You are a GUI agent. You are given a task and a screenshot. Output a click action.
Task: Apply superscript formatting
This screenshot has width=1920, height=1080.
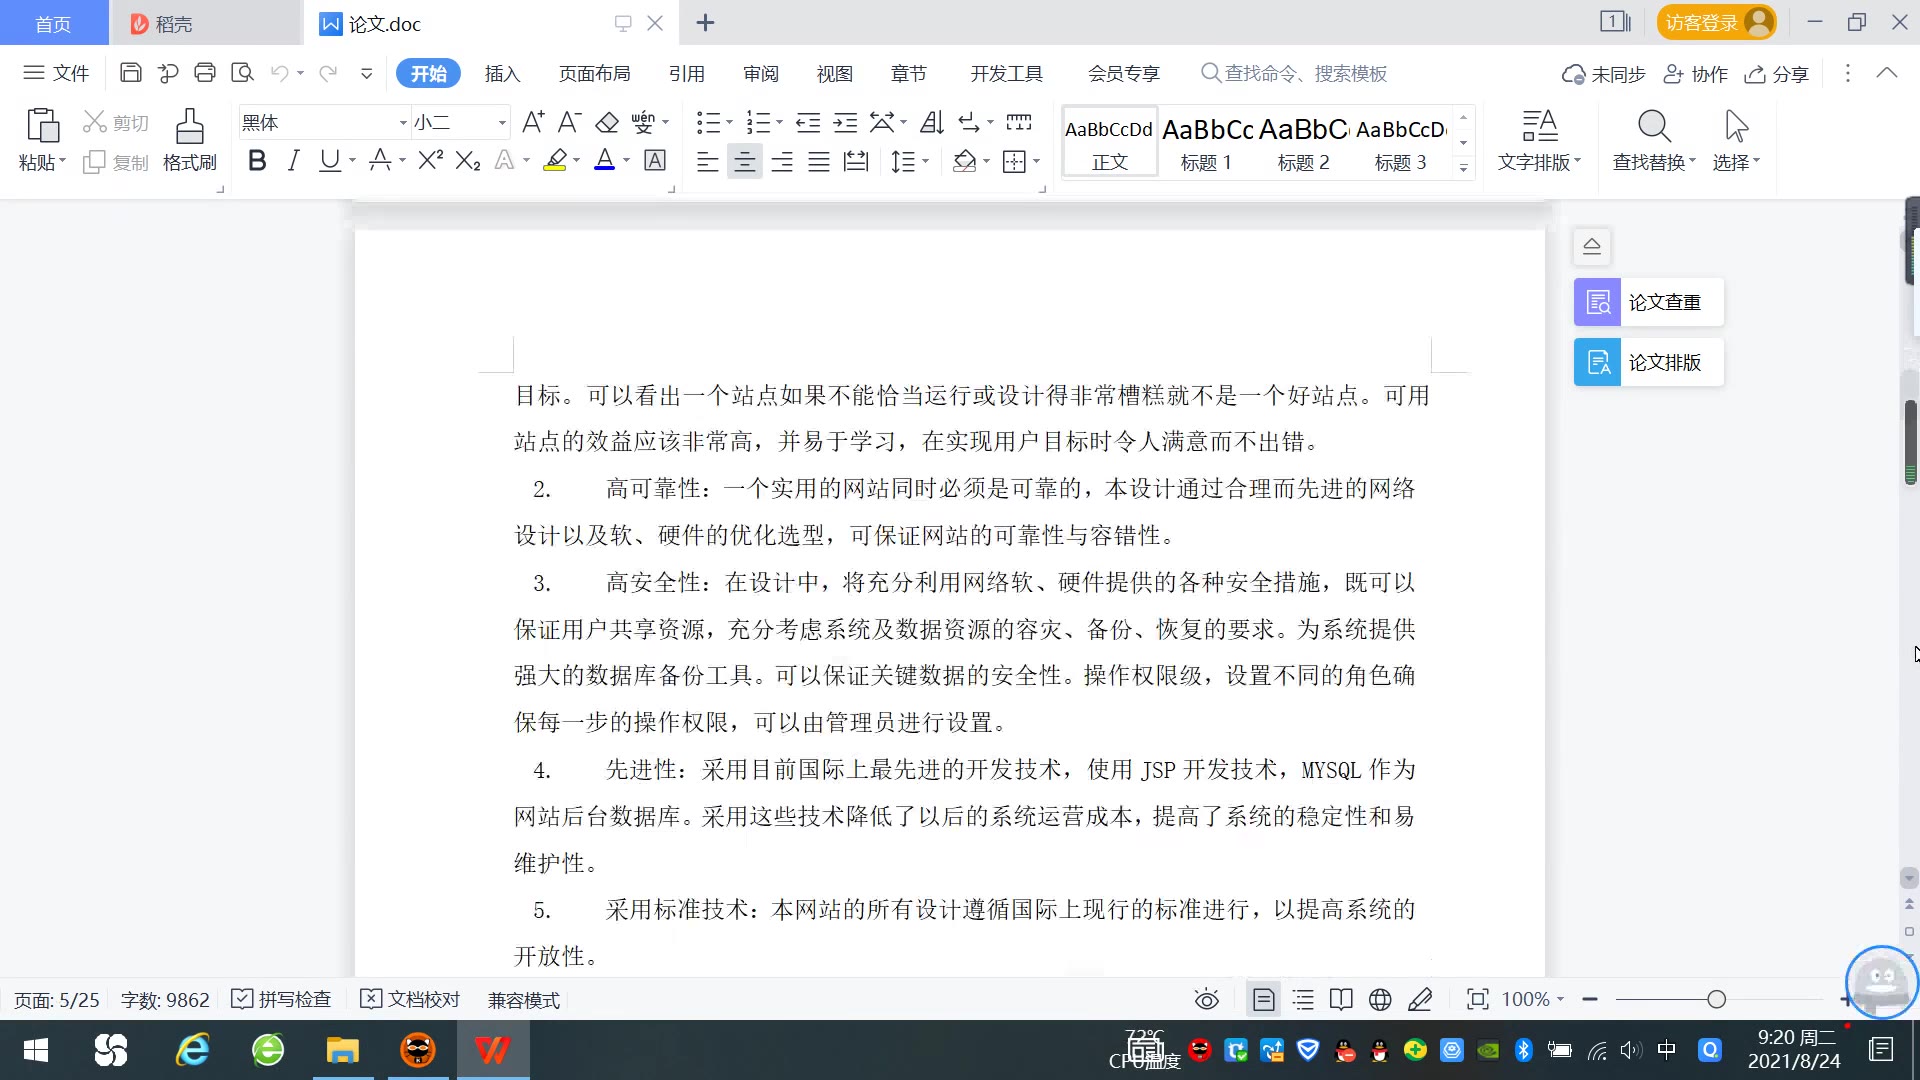pos(431,160)
